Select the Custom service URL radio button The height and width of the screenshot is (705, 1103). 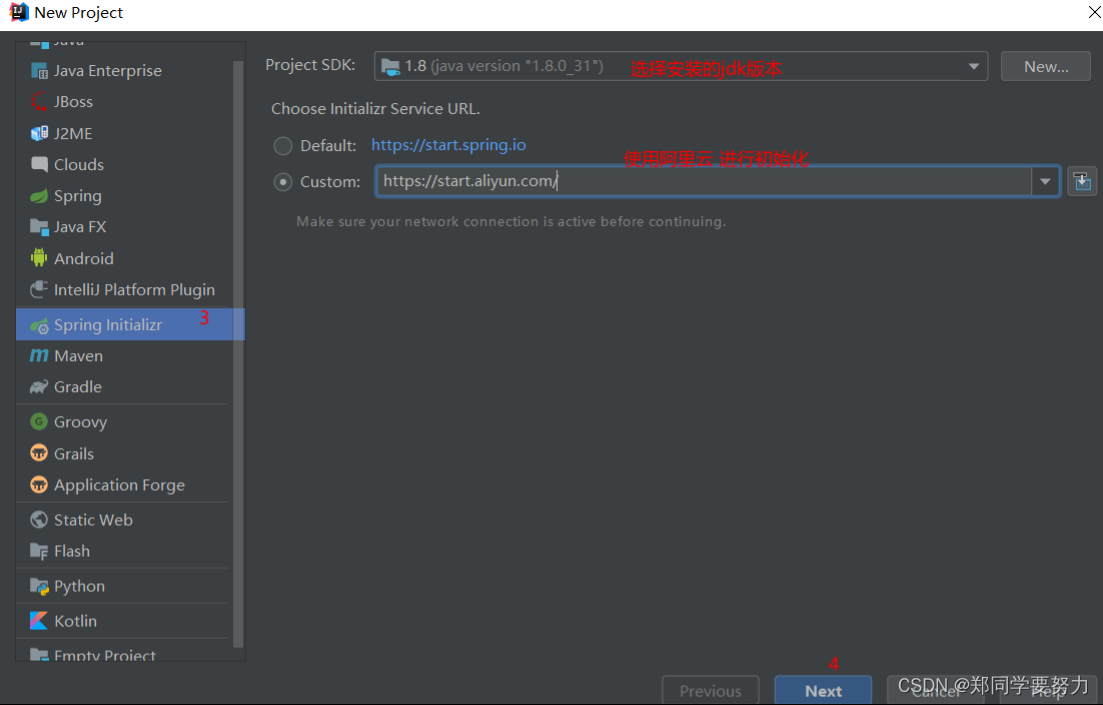[x=283, y=182]
